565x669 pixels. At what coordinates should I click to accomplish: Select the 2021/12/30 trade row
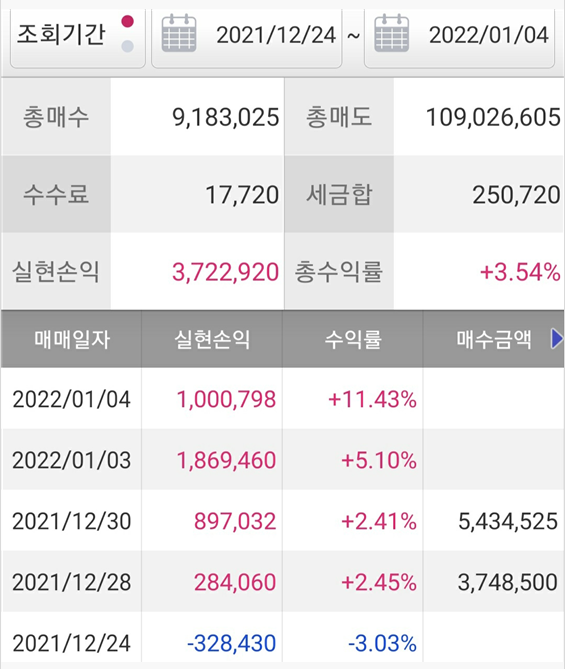click(x=282, y=521)
